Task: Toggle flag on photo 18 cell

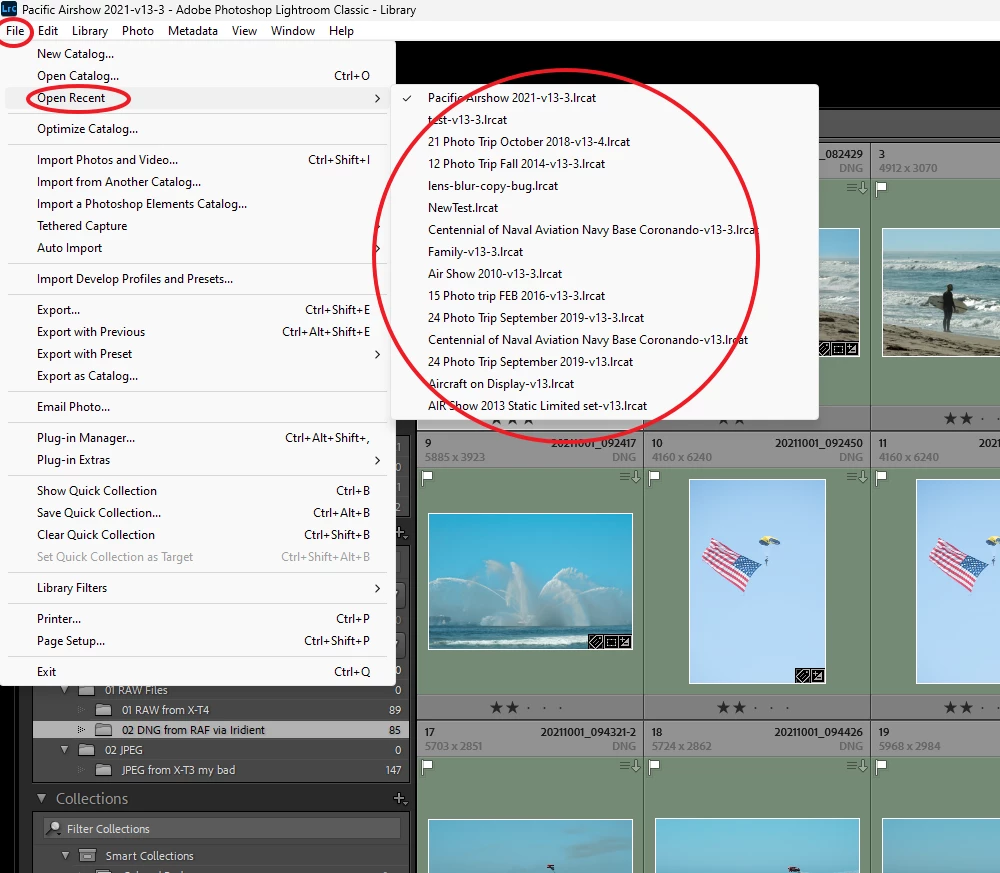Action: point(654,766)
